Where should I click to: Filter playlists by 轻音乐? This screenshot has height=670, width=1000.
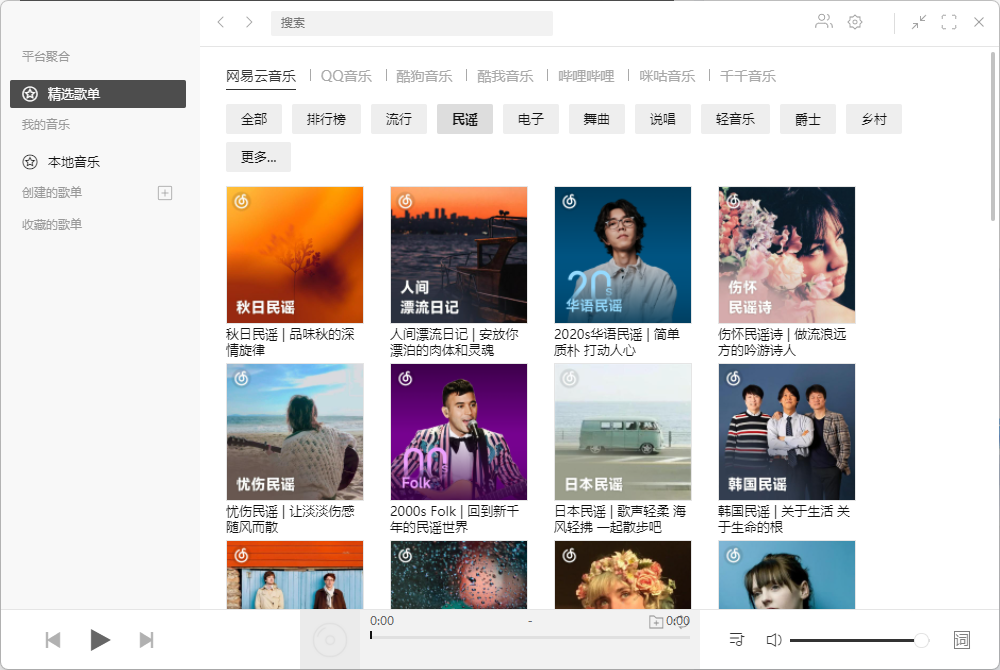click(x=735, y=119)
